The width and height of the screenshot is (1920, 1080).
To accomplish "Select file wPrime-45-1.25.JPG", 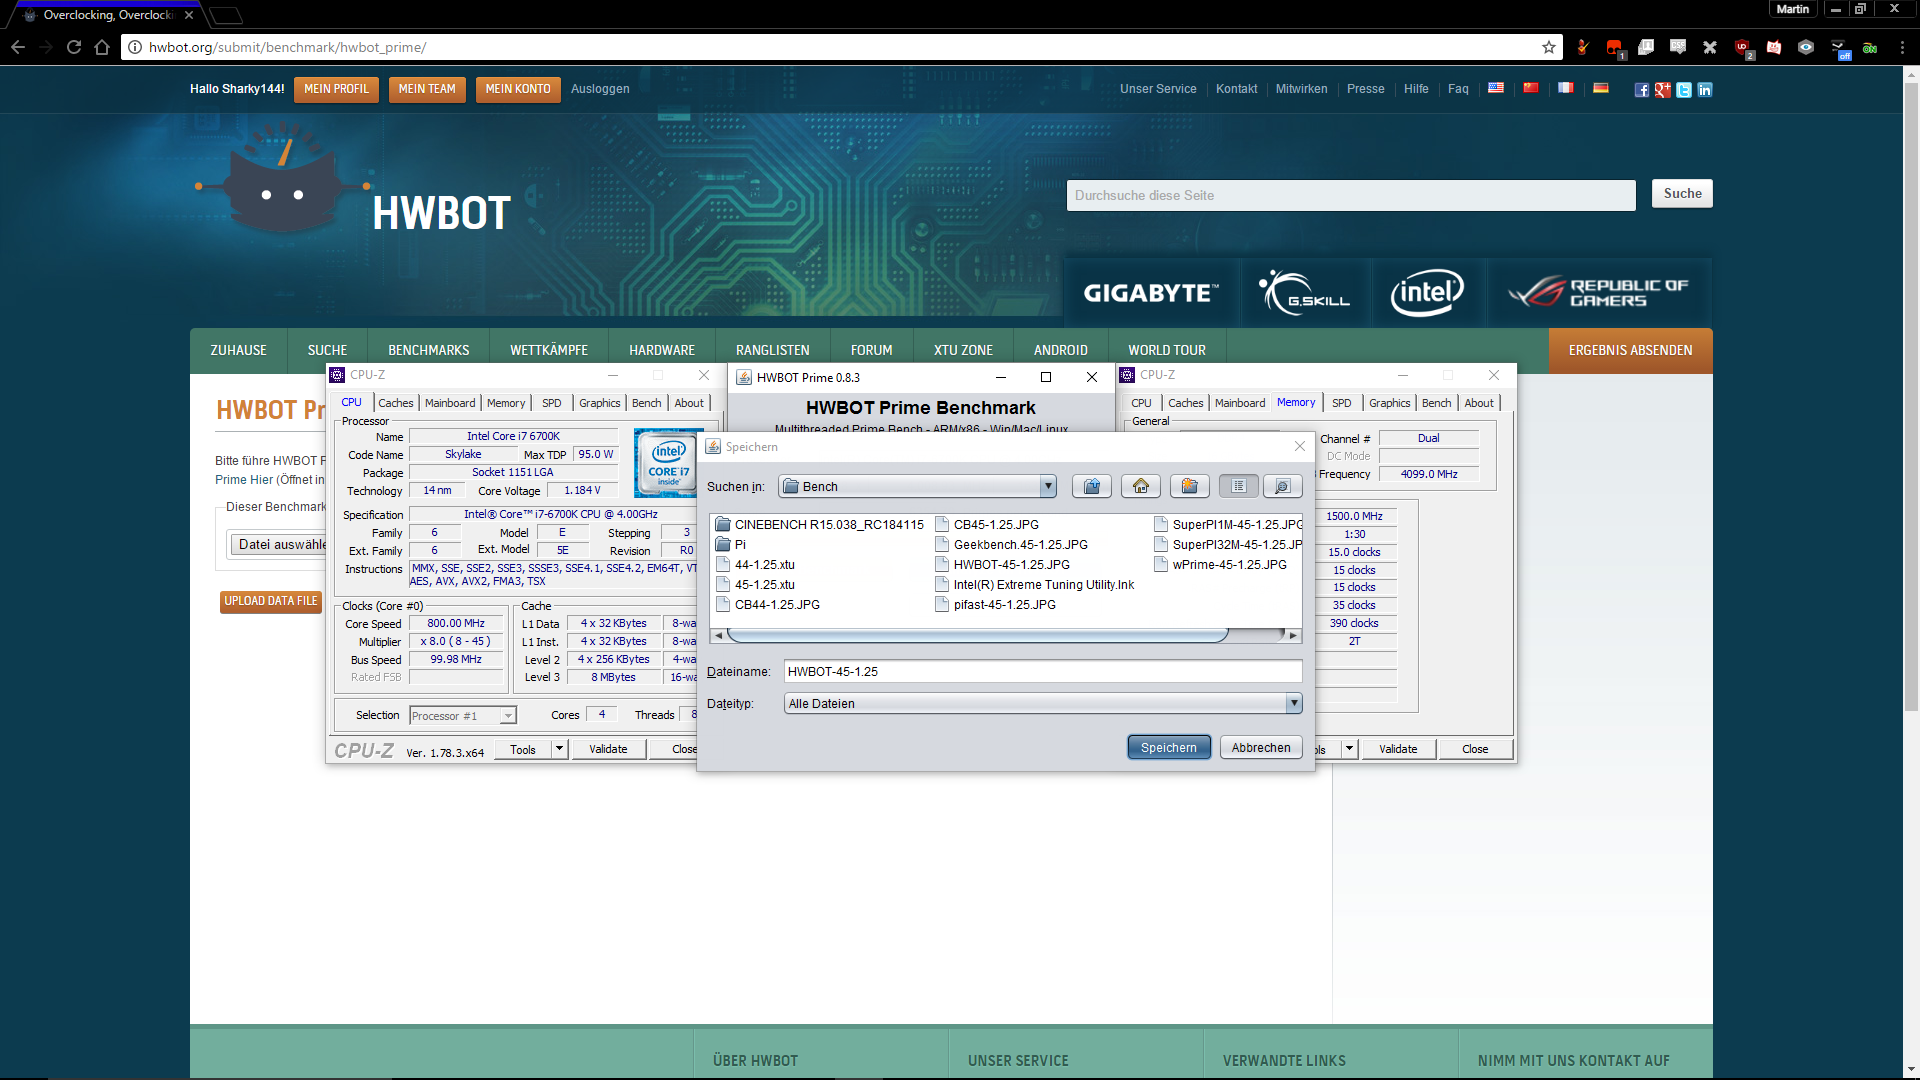I will [1220, 564].
